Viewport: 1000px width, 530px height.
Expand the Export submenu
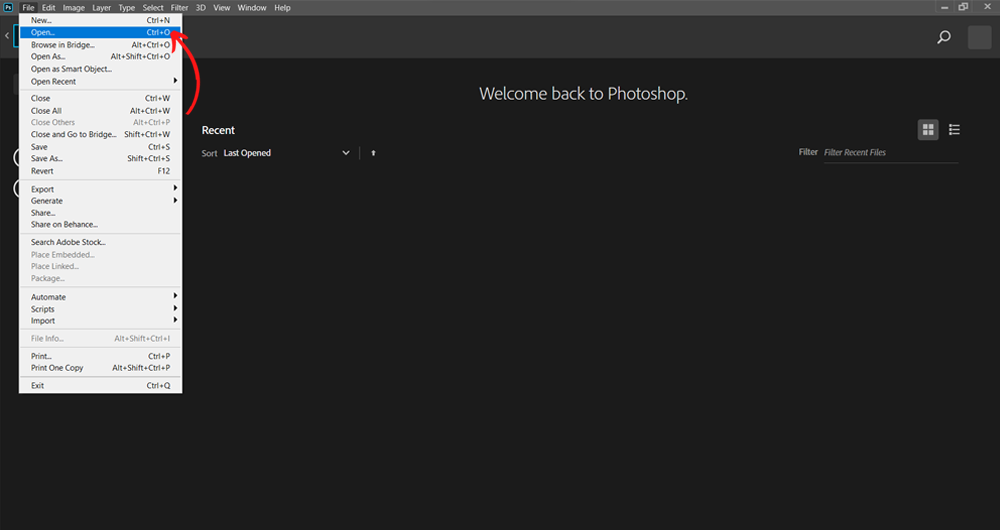[x=100, y=189]
